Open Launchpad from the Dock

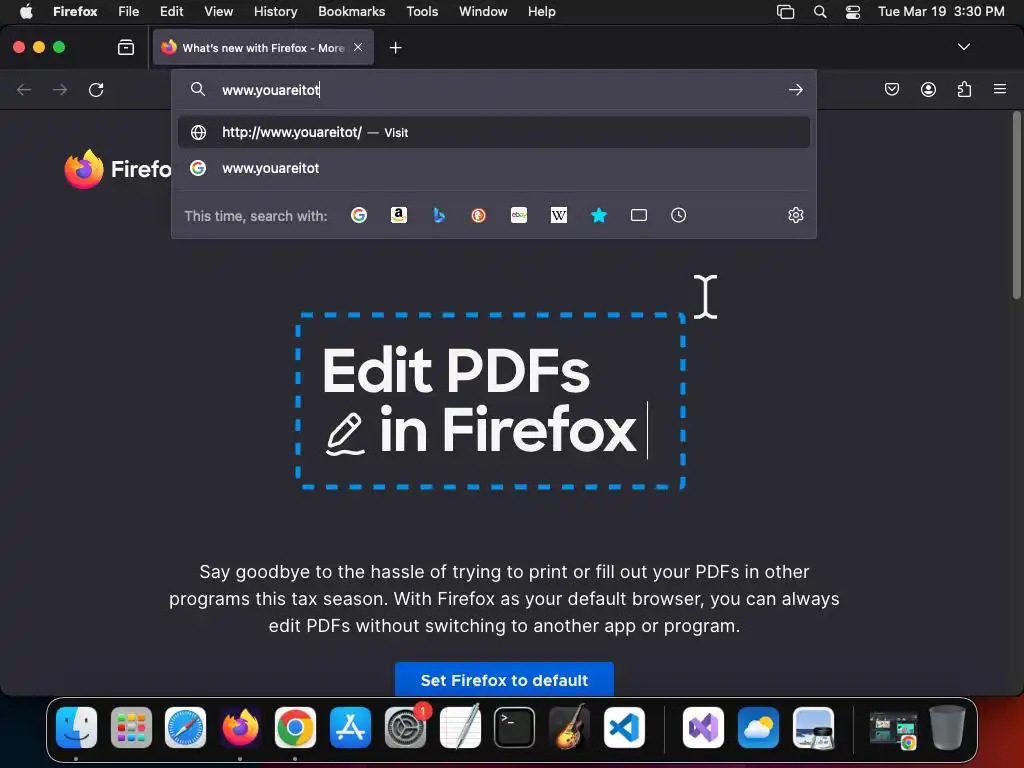point(131,727)
